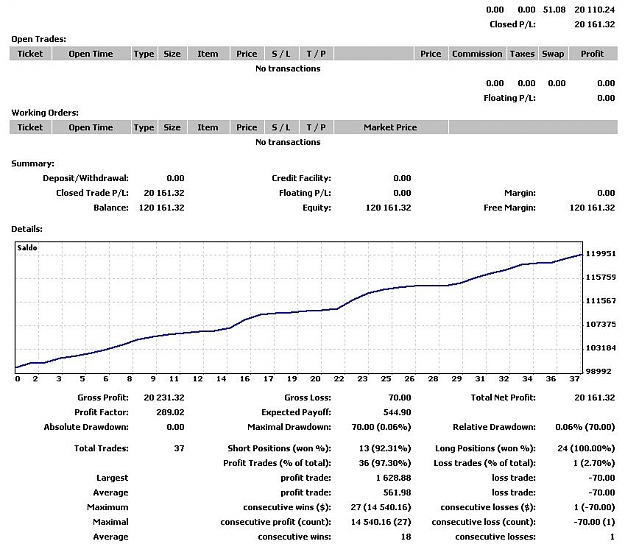Click 'consecutive wins ($):' label

pyautogui.click(x=287, y=507)
